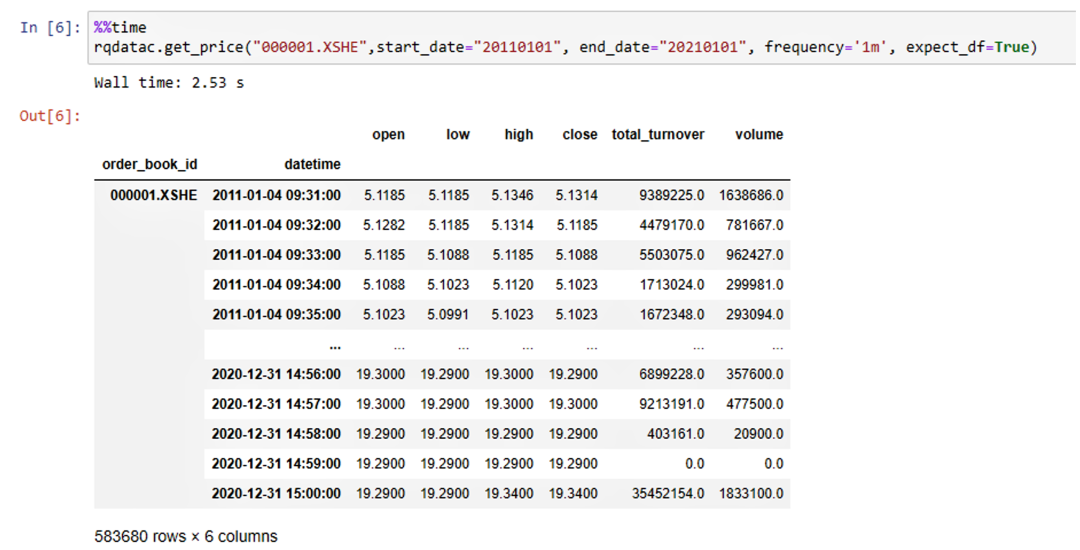Viewport: 1080px width, 550px height.
Task: Select row 2011-01-04 09:31:00 datetime
Action: [276, 195]
